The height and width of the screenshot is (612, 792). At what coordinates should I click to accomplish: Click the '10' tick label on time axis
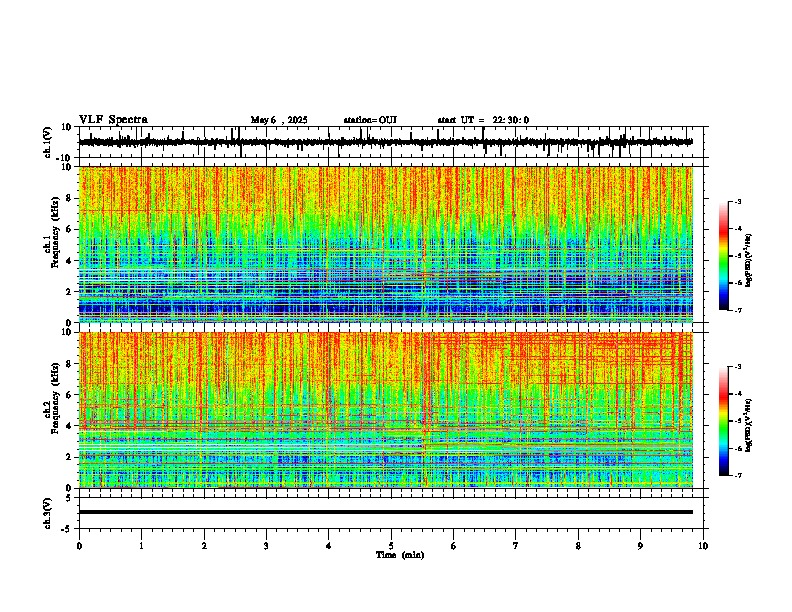pos(703,546)
